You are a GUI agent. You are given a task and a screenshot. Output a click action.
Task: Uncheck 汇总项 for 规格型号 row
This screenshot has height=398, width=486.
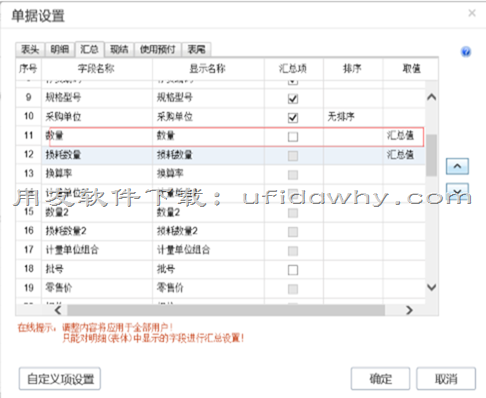pos(293,99)
